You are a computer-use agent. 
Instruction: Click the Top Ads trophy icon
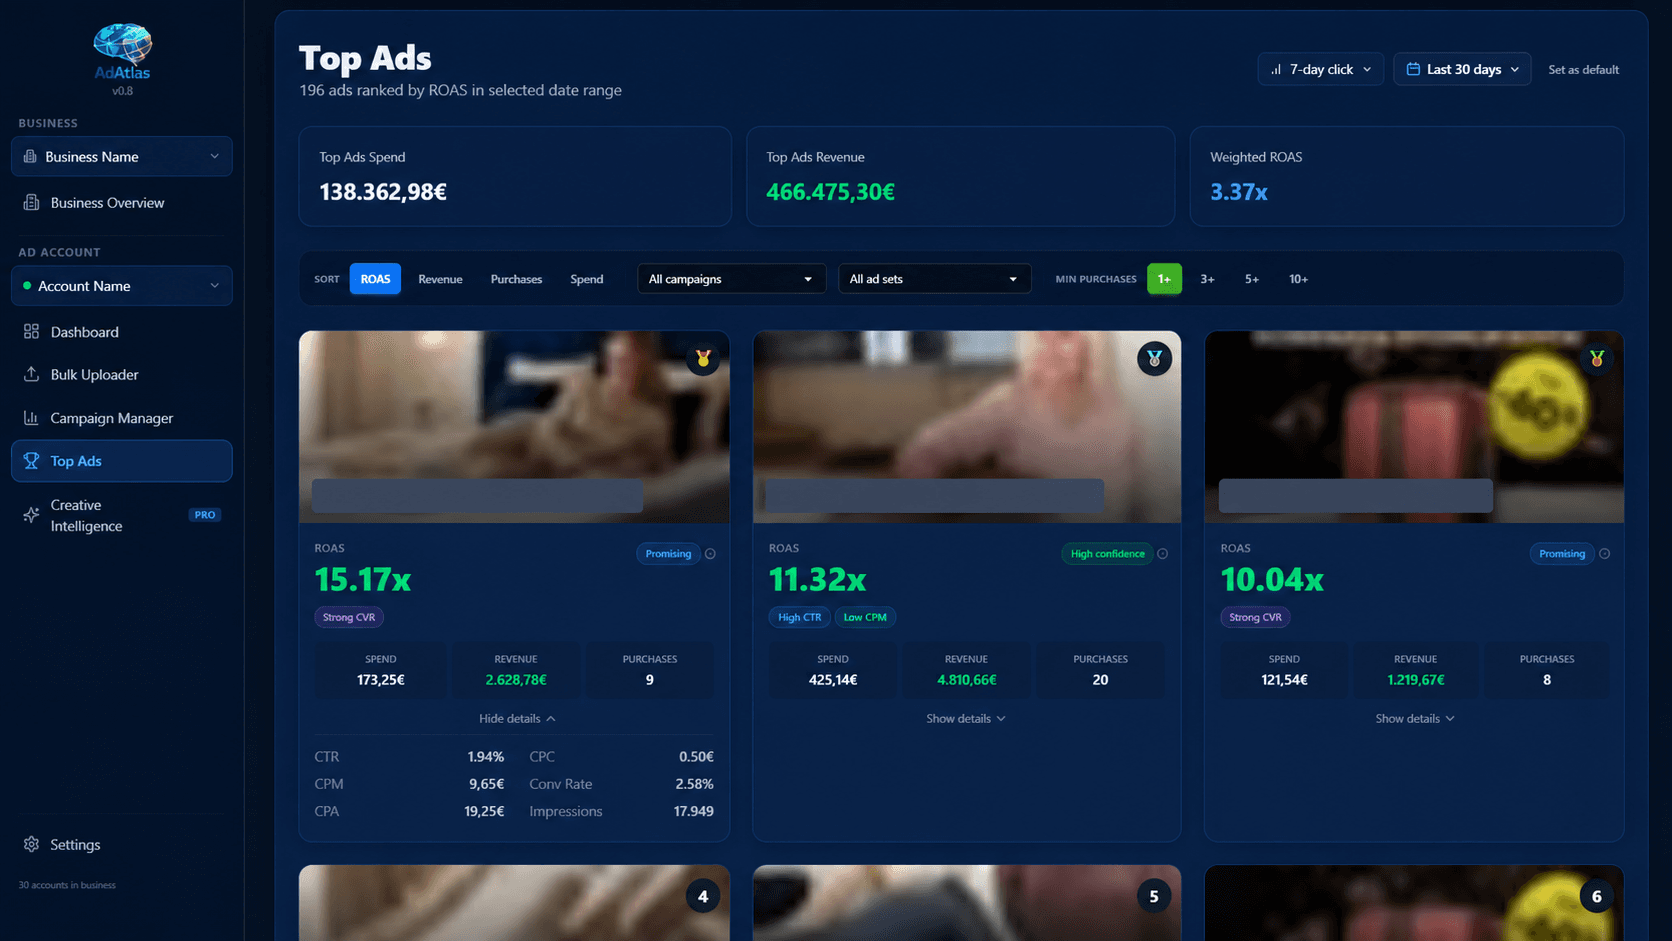point(31,461)
